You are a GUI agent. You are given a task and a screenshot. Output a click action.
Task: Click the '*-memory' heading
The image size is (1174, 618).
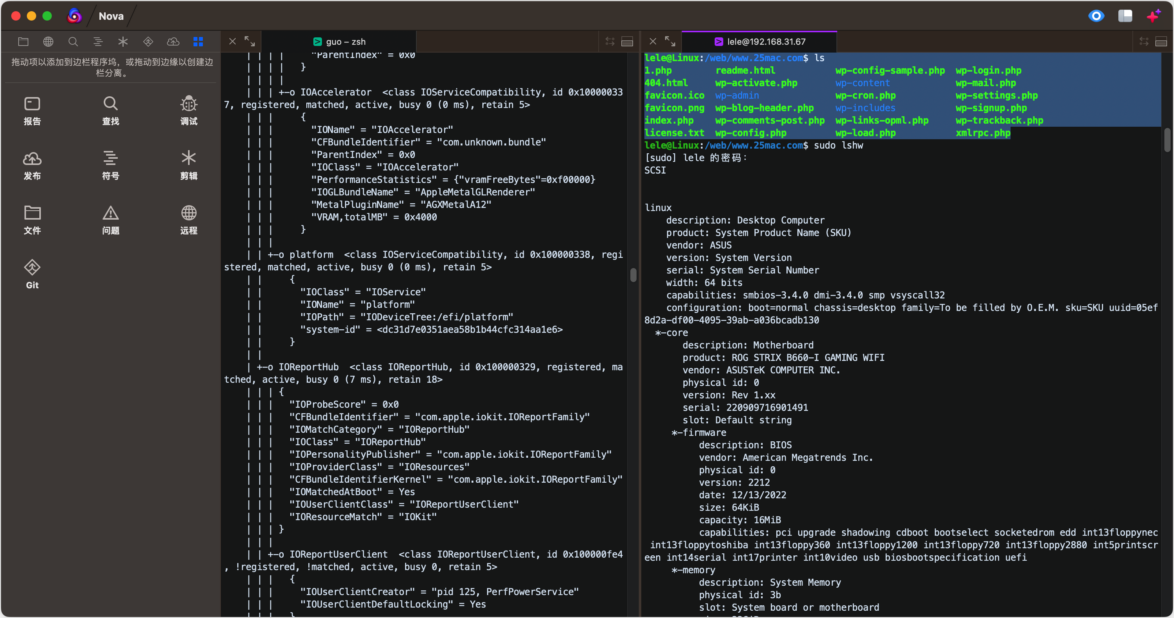click(x=693, y=570)
